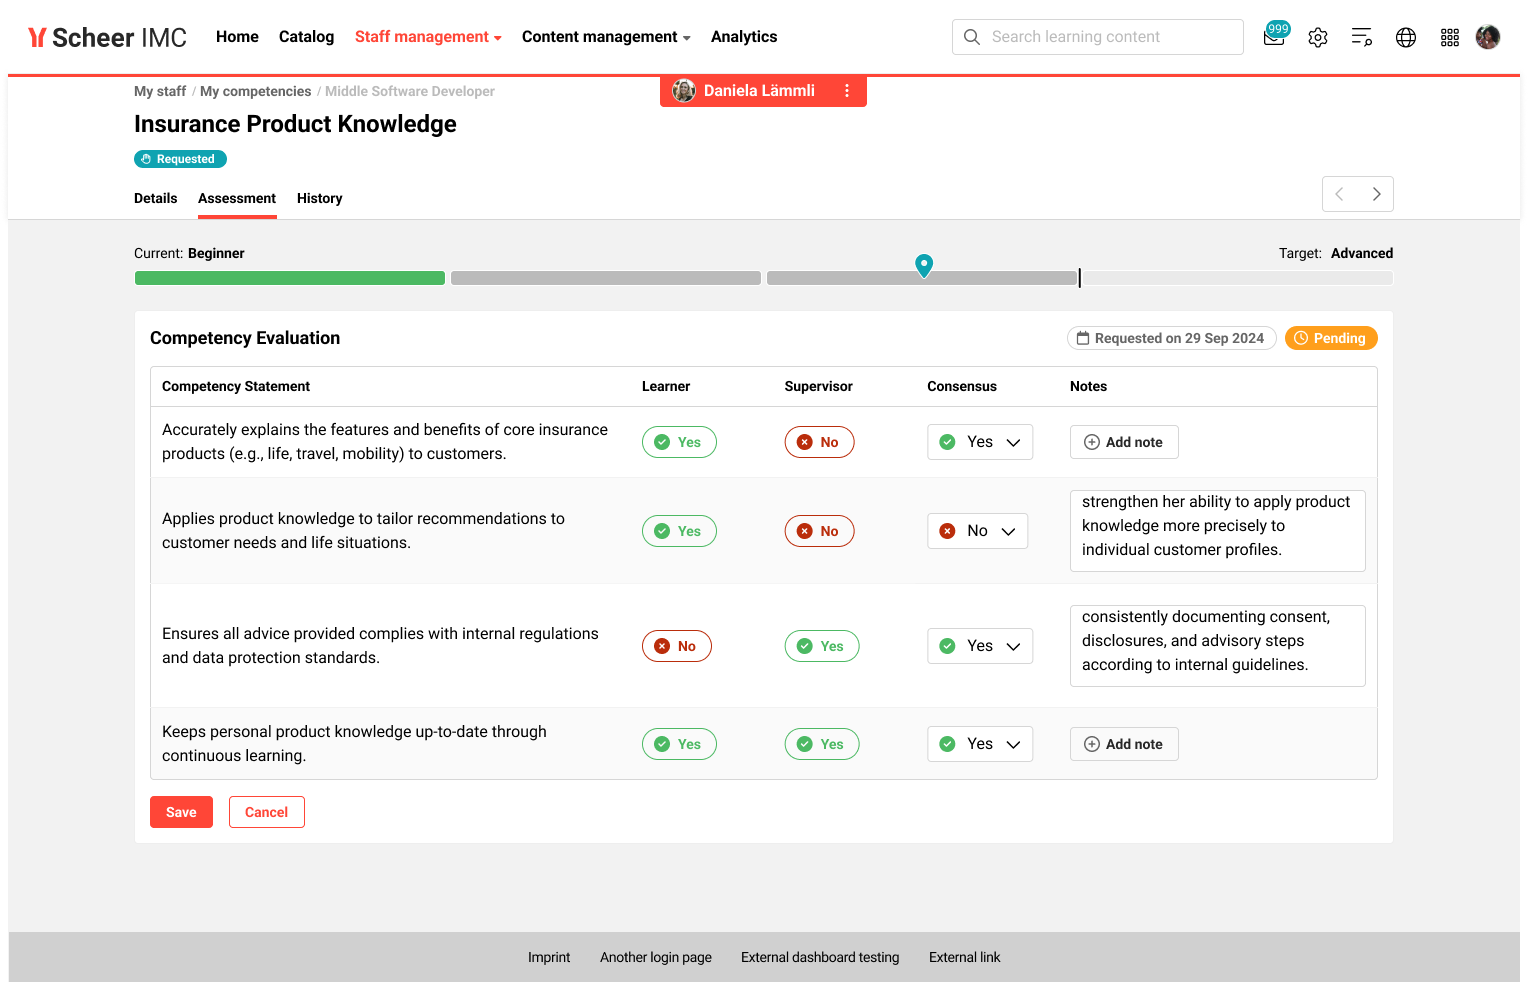
Task: Toggle the Learner 'No' for compliance advice row
Action: [677, 646]
